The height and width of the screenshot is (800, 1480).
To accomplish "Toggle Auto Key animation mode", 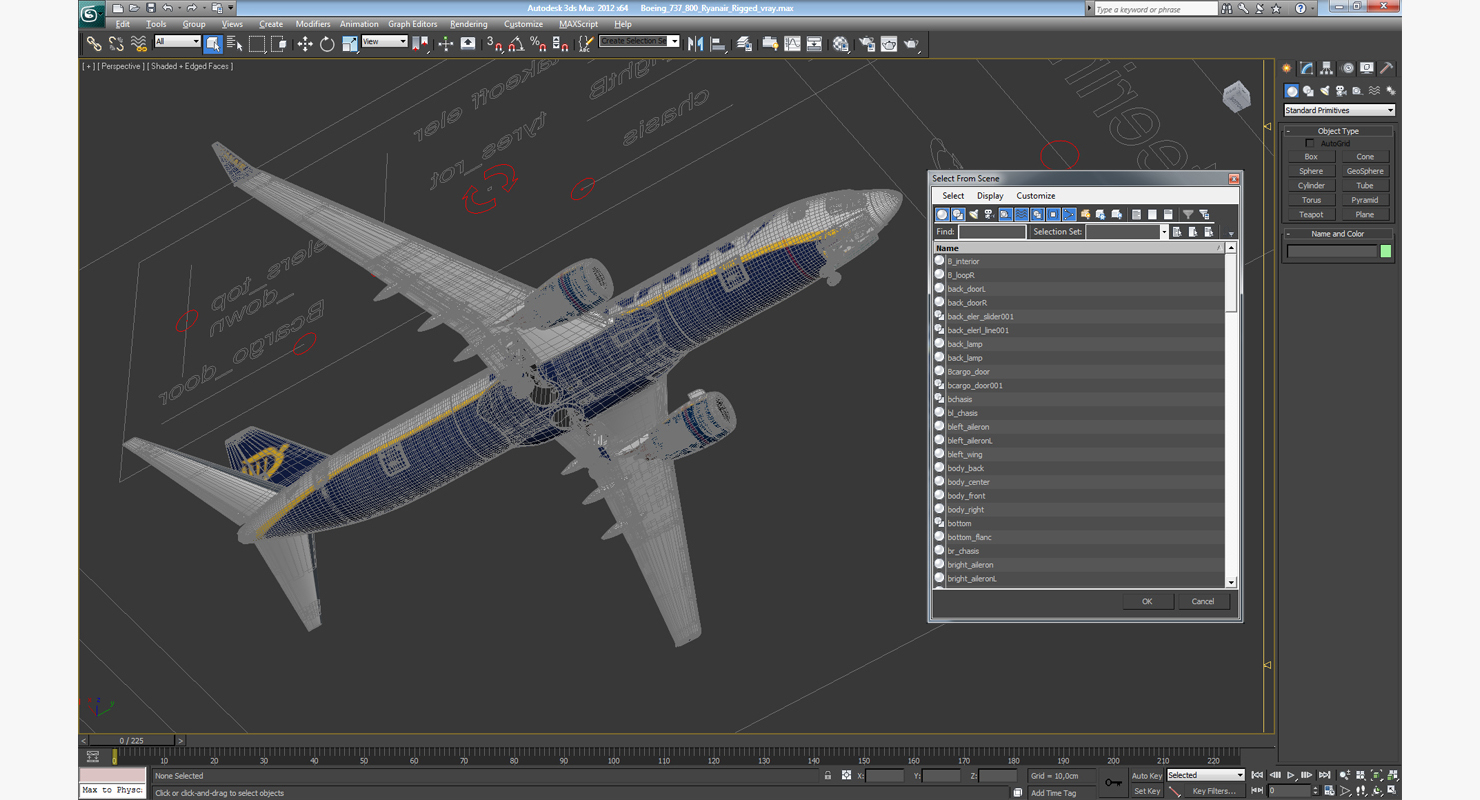I will tap(1147, 776).
